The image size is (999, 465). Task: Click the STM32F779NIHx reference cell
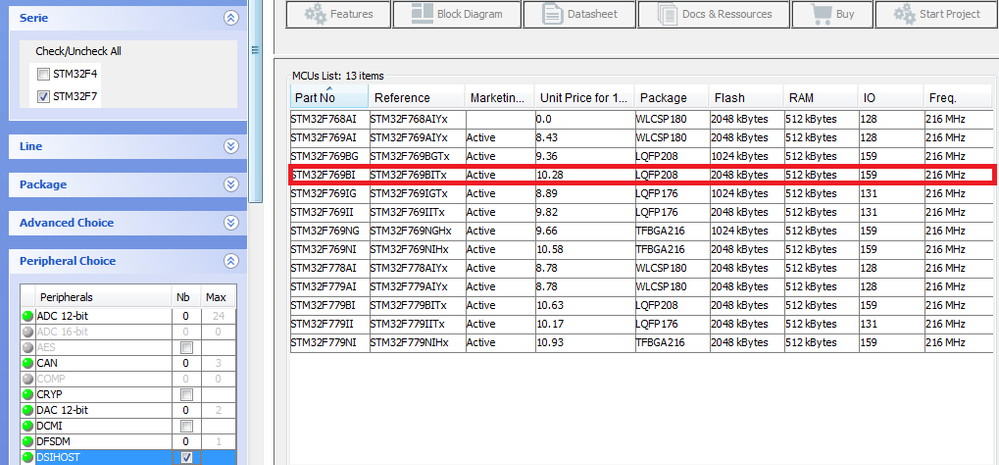[417, 343]
